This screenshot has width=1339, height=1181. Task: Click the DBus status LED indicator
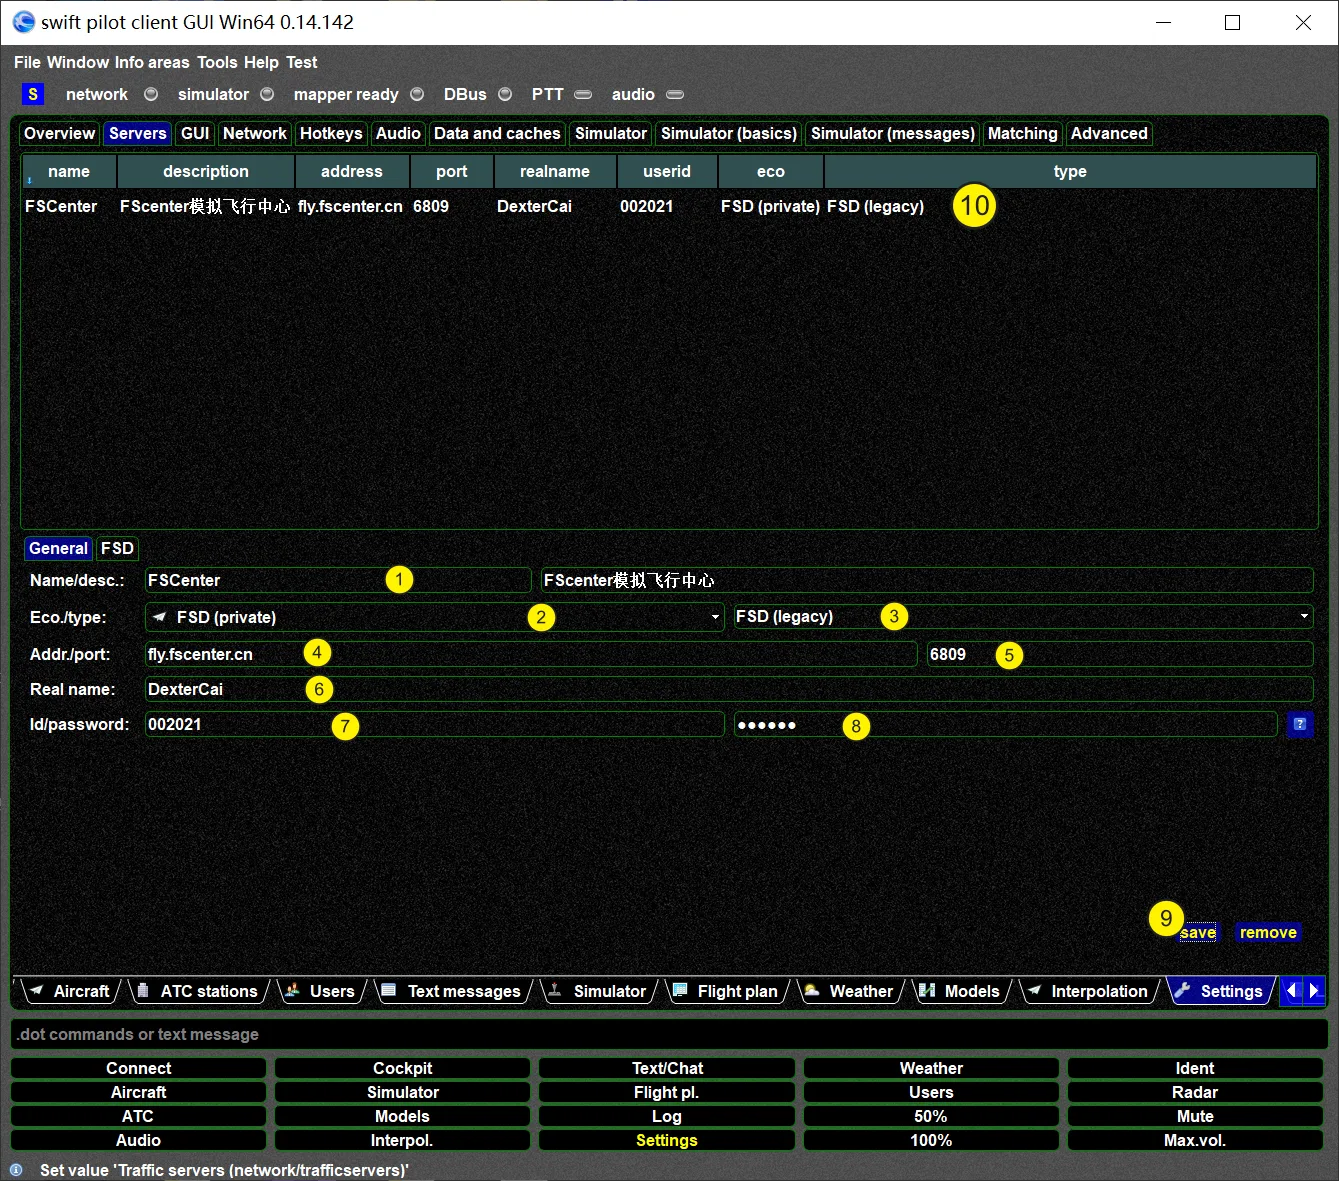click(x=505, y=94)
